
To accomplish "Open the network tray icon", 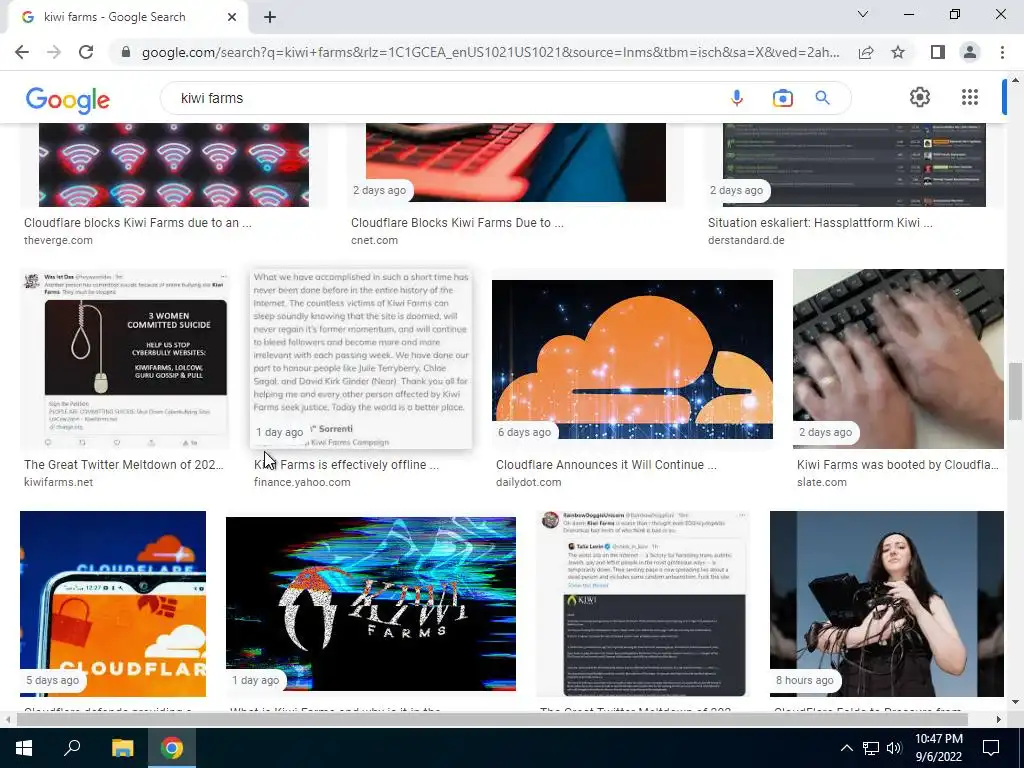I will coord(871,748).
